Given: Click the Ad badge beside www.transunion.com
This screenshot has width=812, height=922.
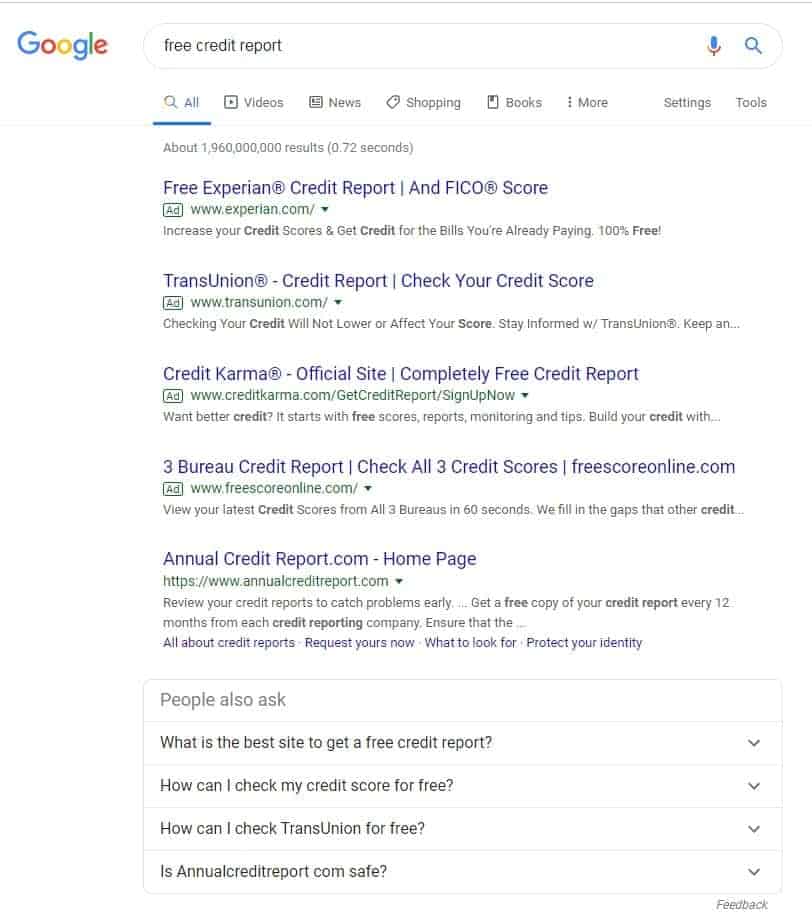Looking at the screenshot, I should [173, 303].
